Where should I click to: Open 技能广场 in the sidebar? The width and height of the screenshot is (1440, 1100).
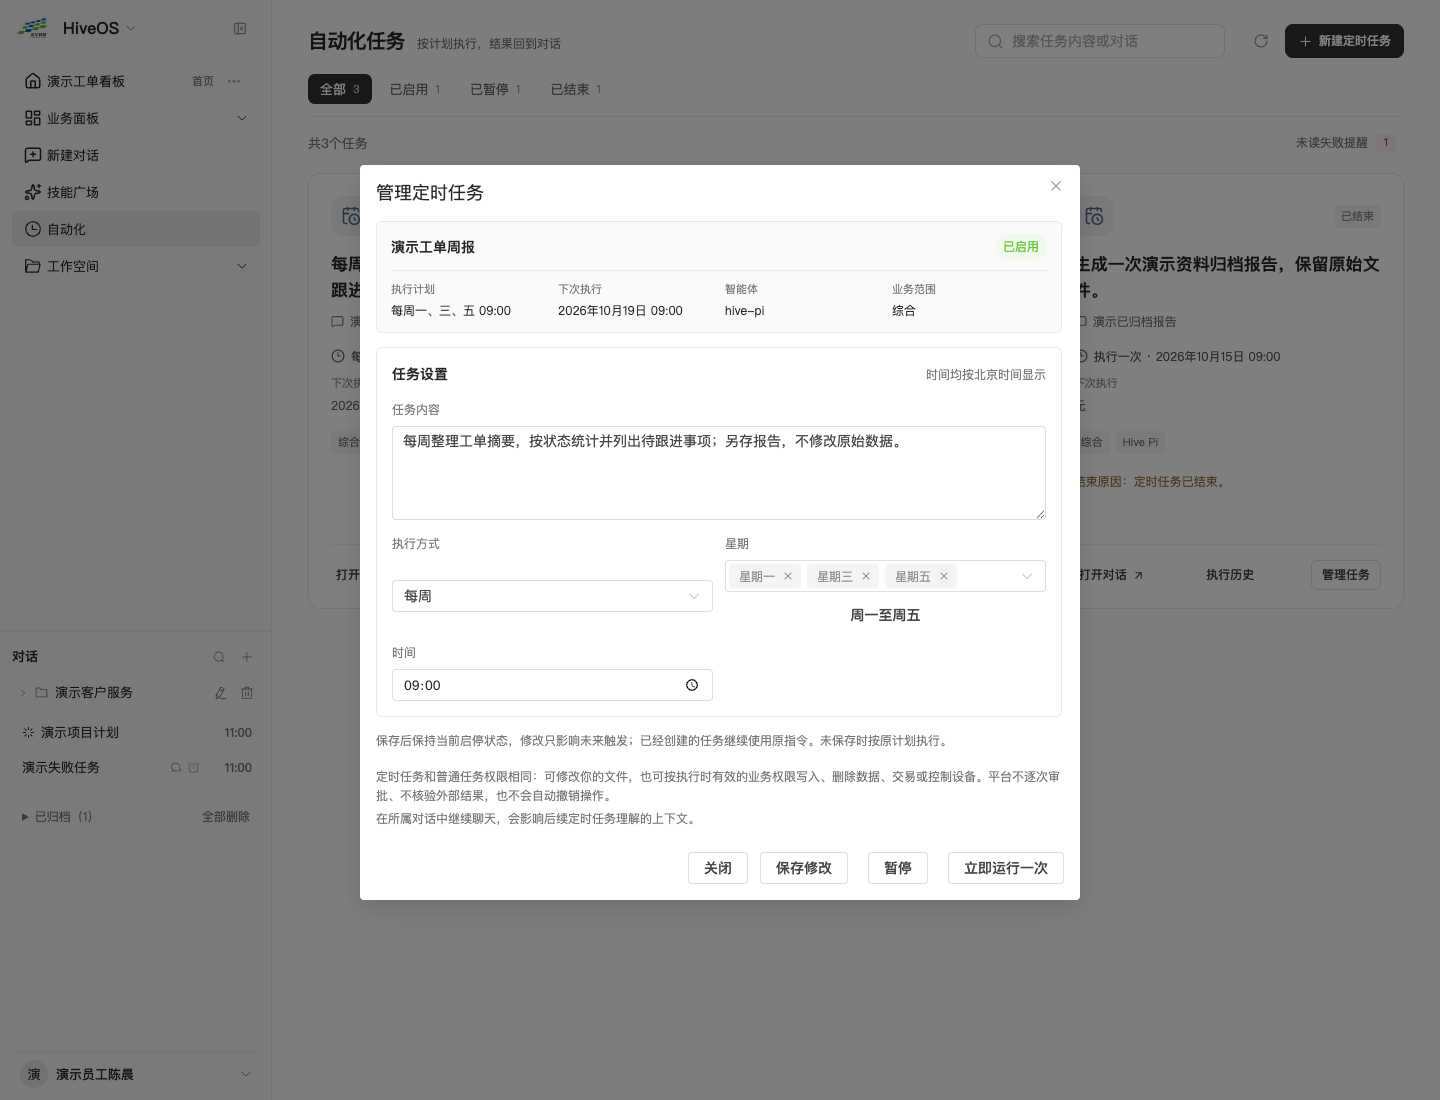coord(136,192)
